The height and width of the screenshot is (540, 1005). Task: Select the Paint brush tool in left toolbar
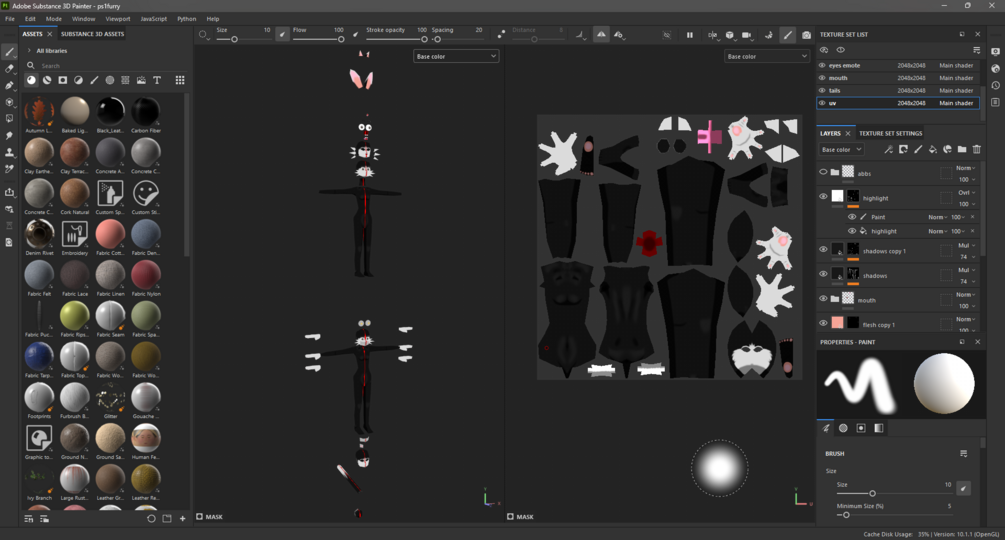pyautogui.click(x=10, y=52)
